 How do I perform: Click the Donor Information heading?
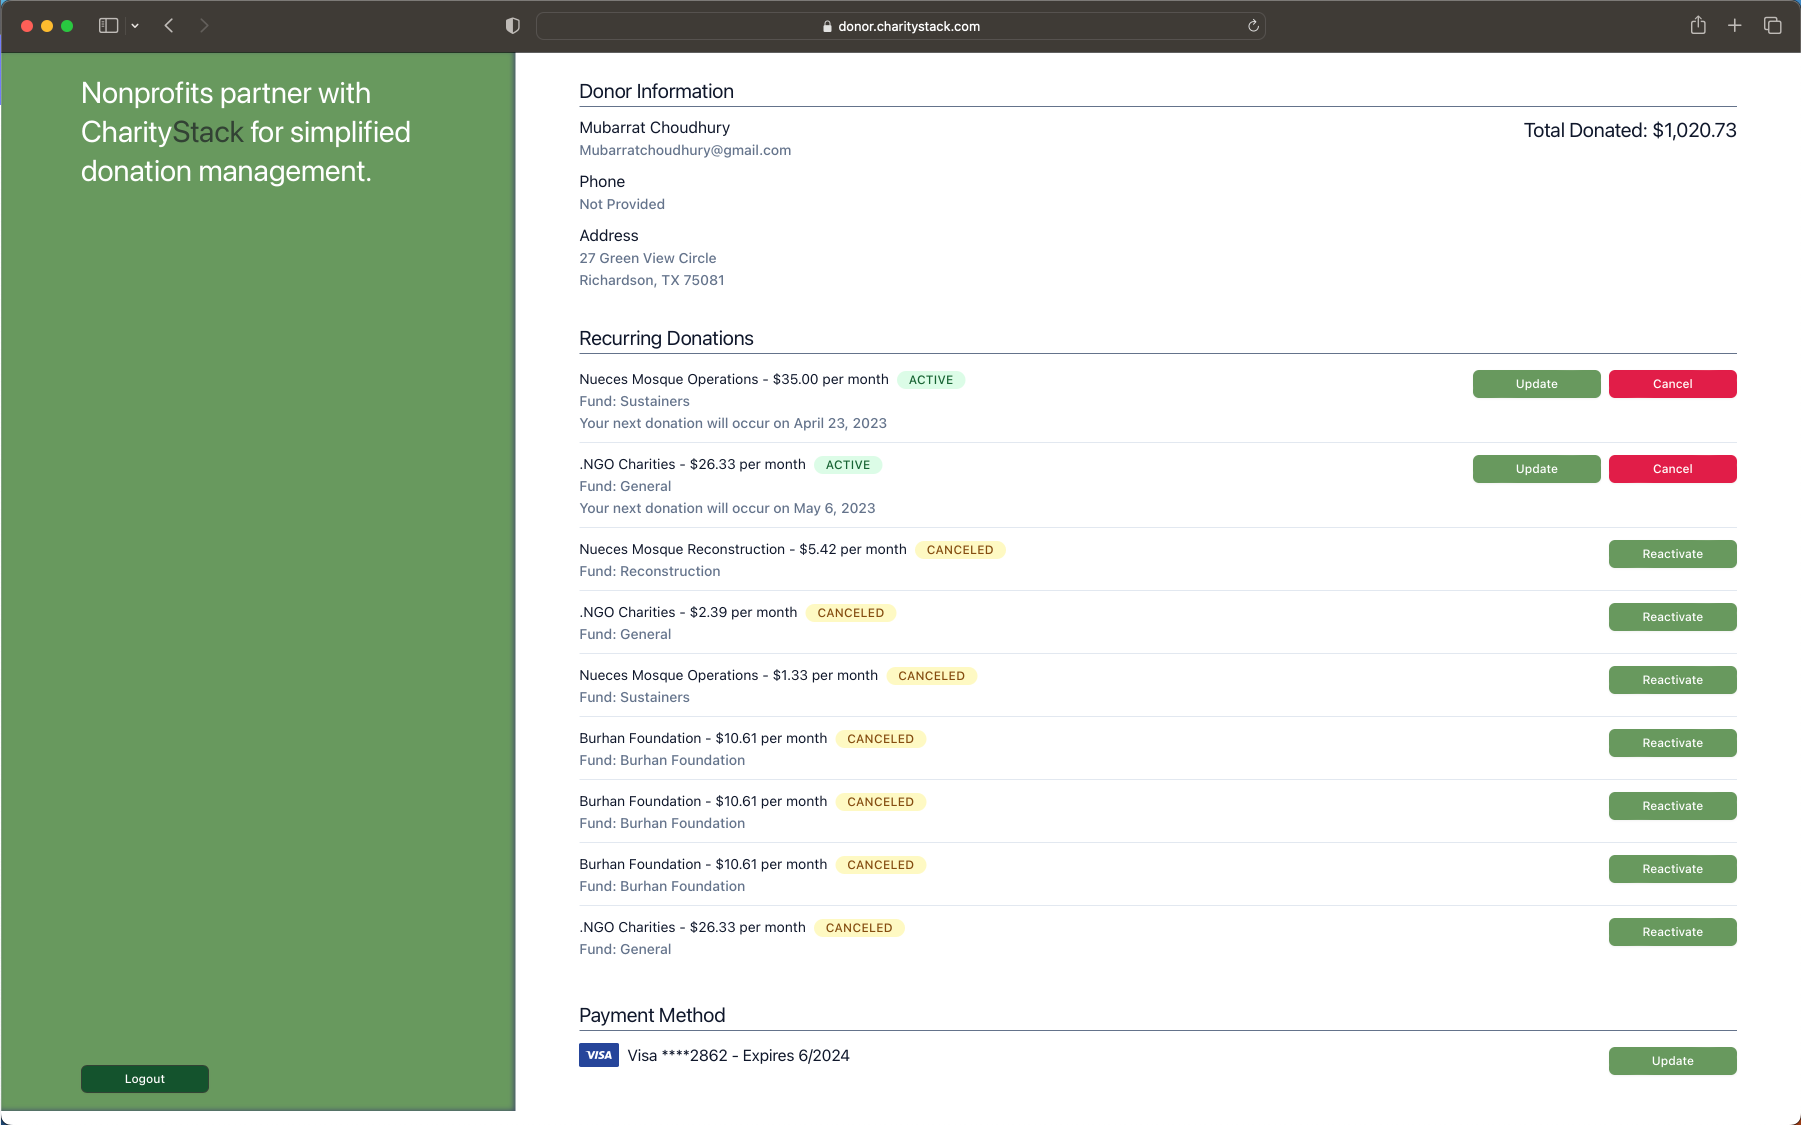[x=657, y=91]
